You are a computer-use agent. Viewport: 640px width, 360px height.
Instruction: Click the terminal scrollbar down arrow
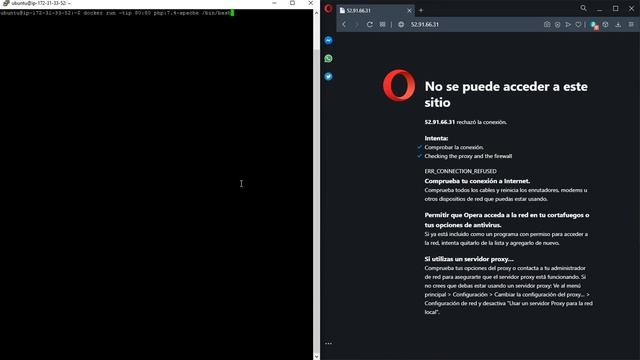click(x=316, y=356)
